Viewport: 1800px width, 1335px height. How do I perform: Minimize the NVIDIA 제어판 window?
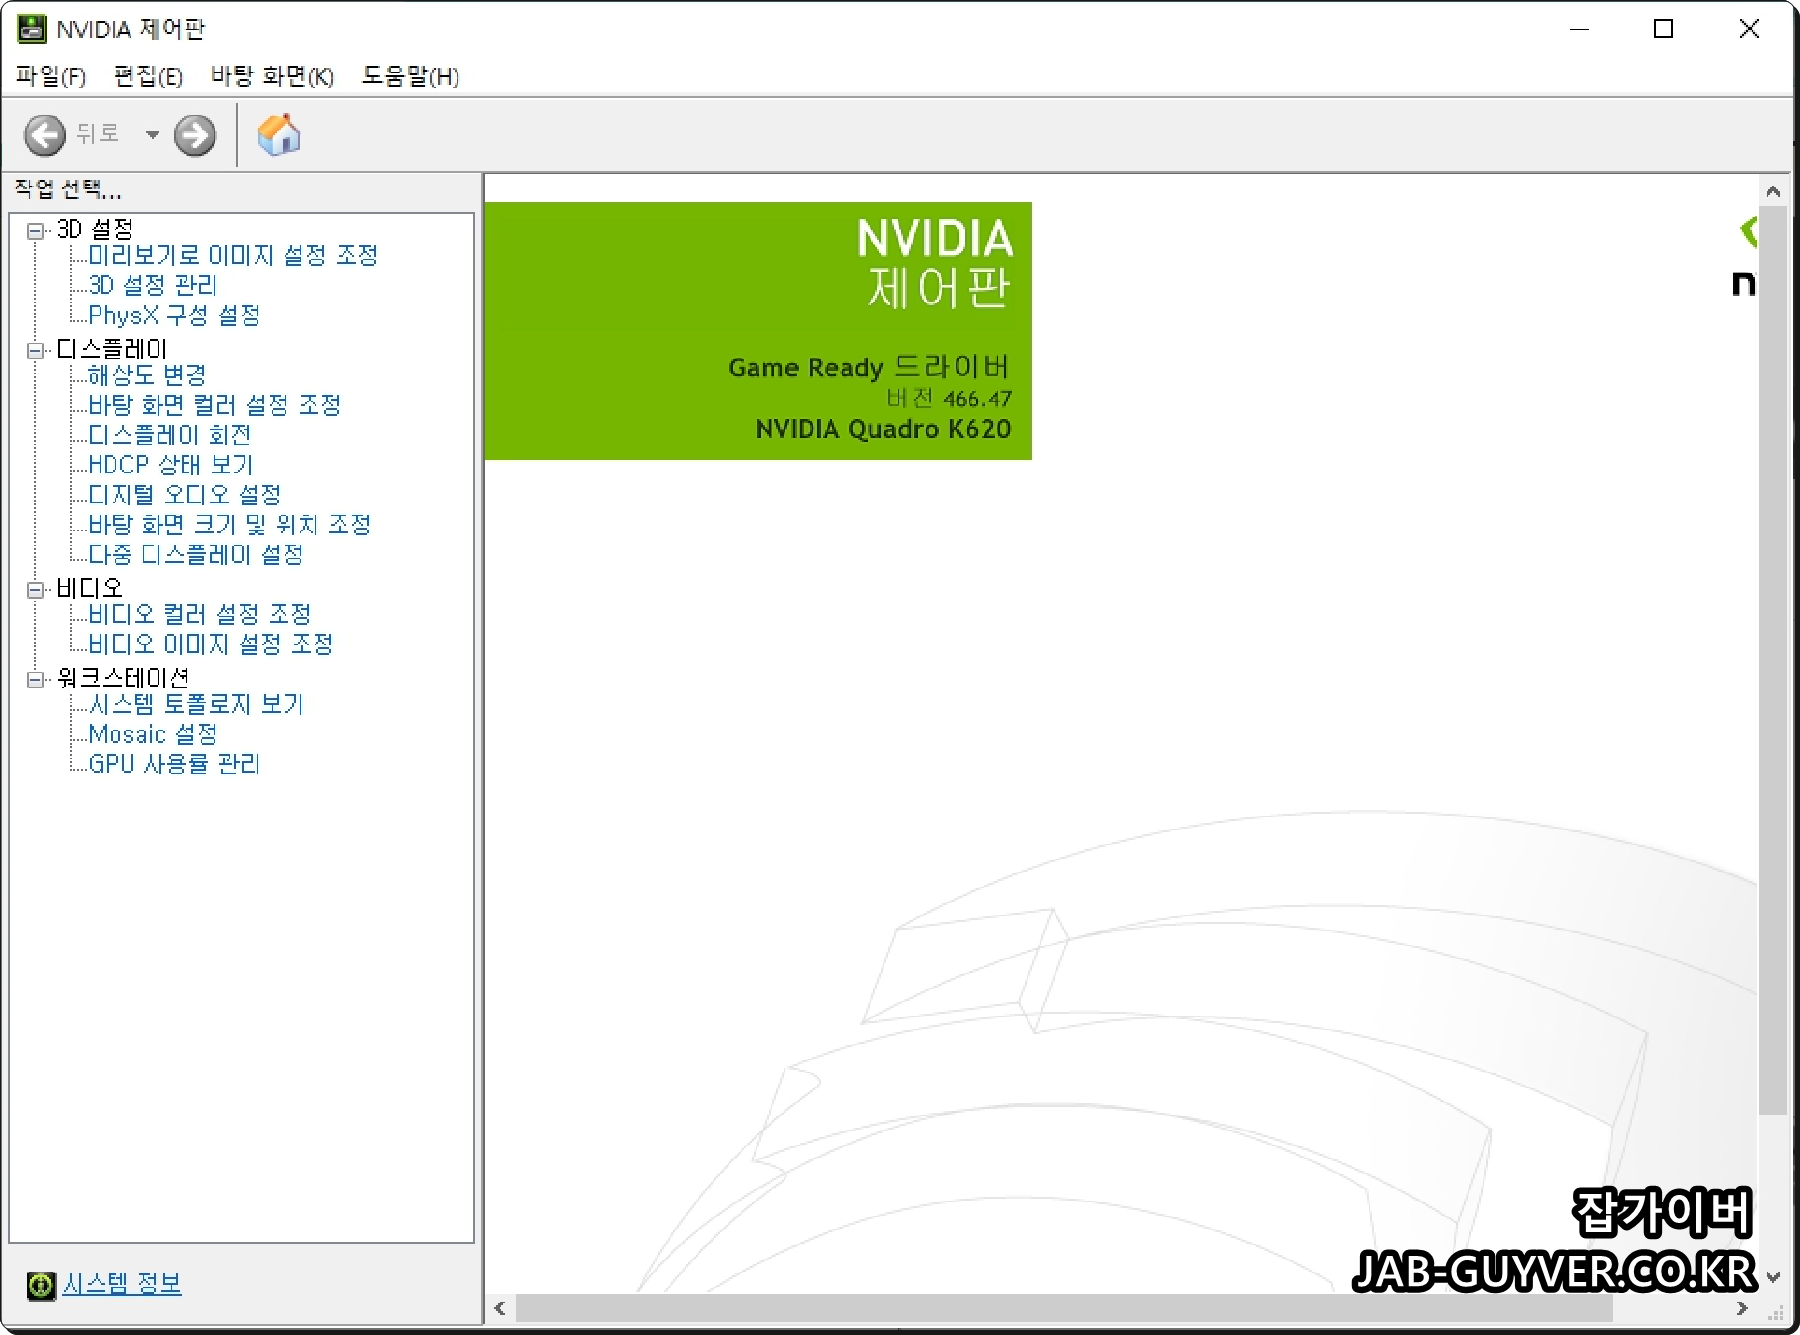pyautogui.click(x=1579, y=29)
